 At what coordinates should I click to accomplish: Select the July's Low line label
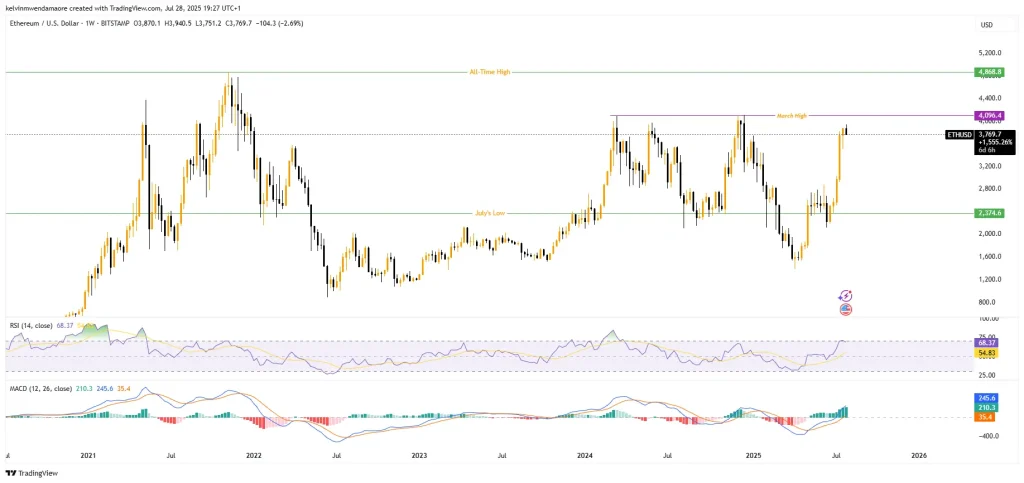click(489, 213)
